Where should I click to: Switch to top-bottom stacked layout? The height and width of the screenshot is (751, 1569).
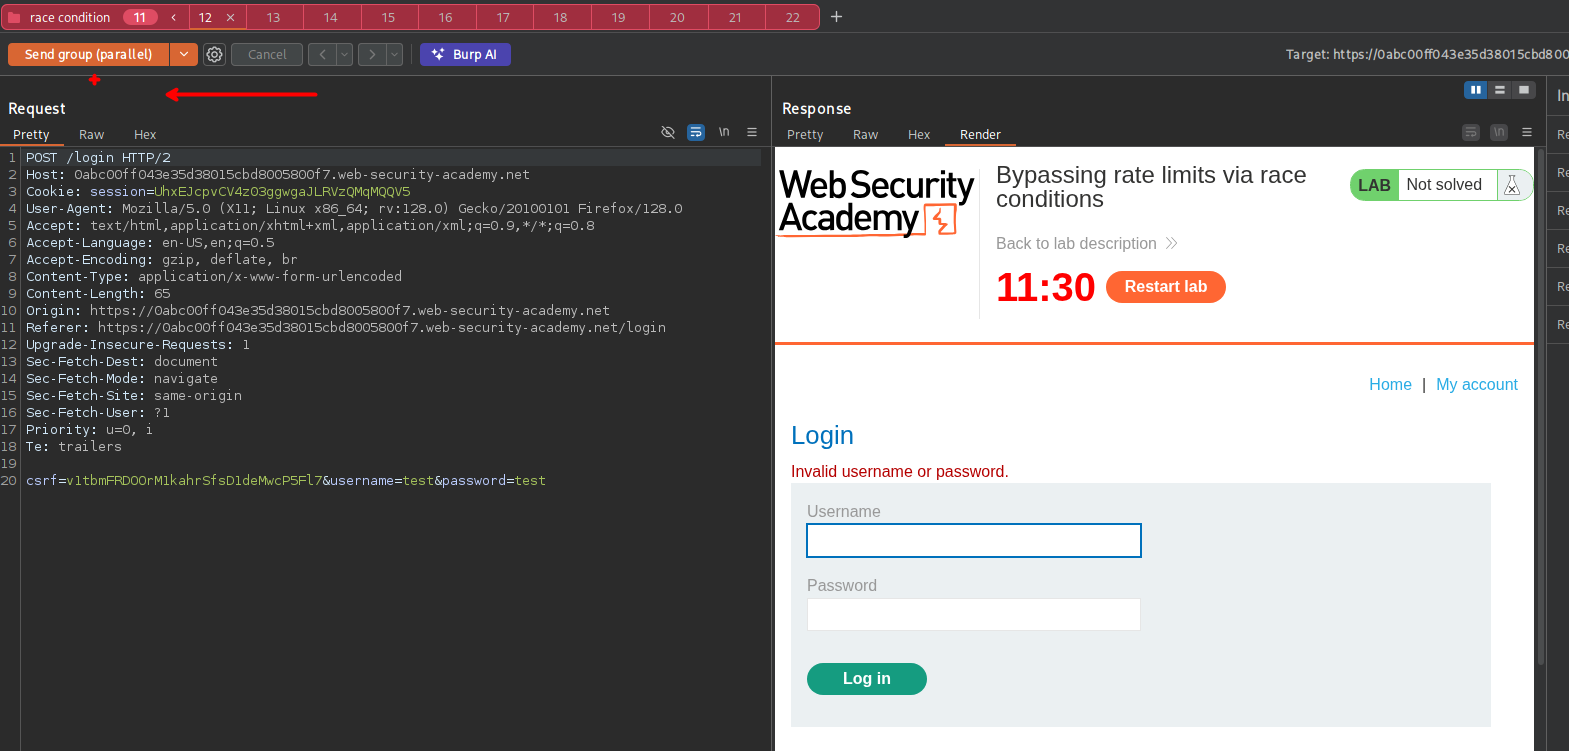[x=1499, y=90]
